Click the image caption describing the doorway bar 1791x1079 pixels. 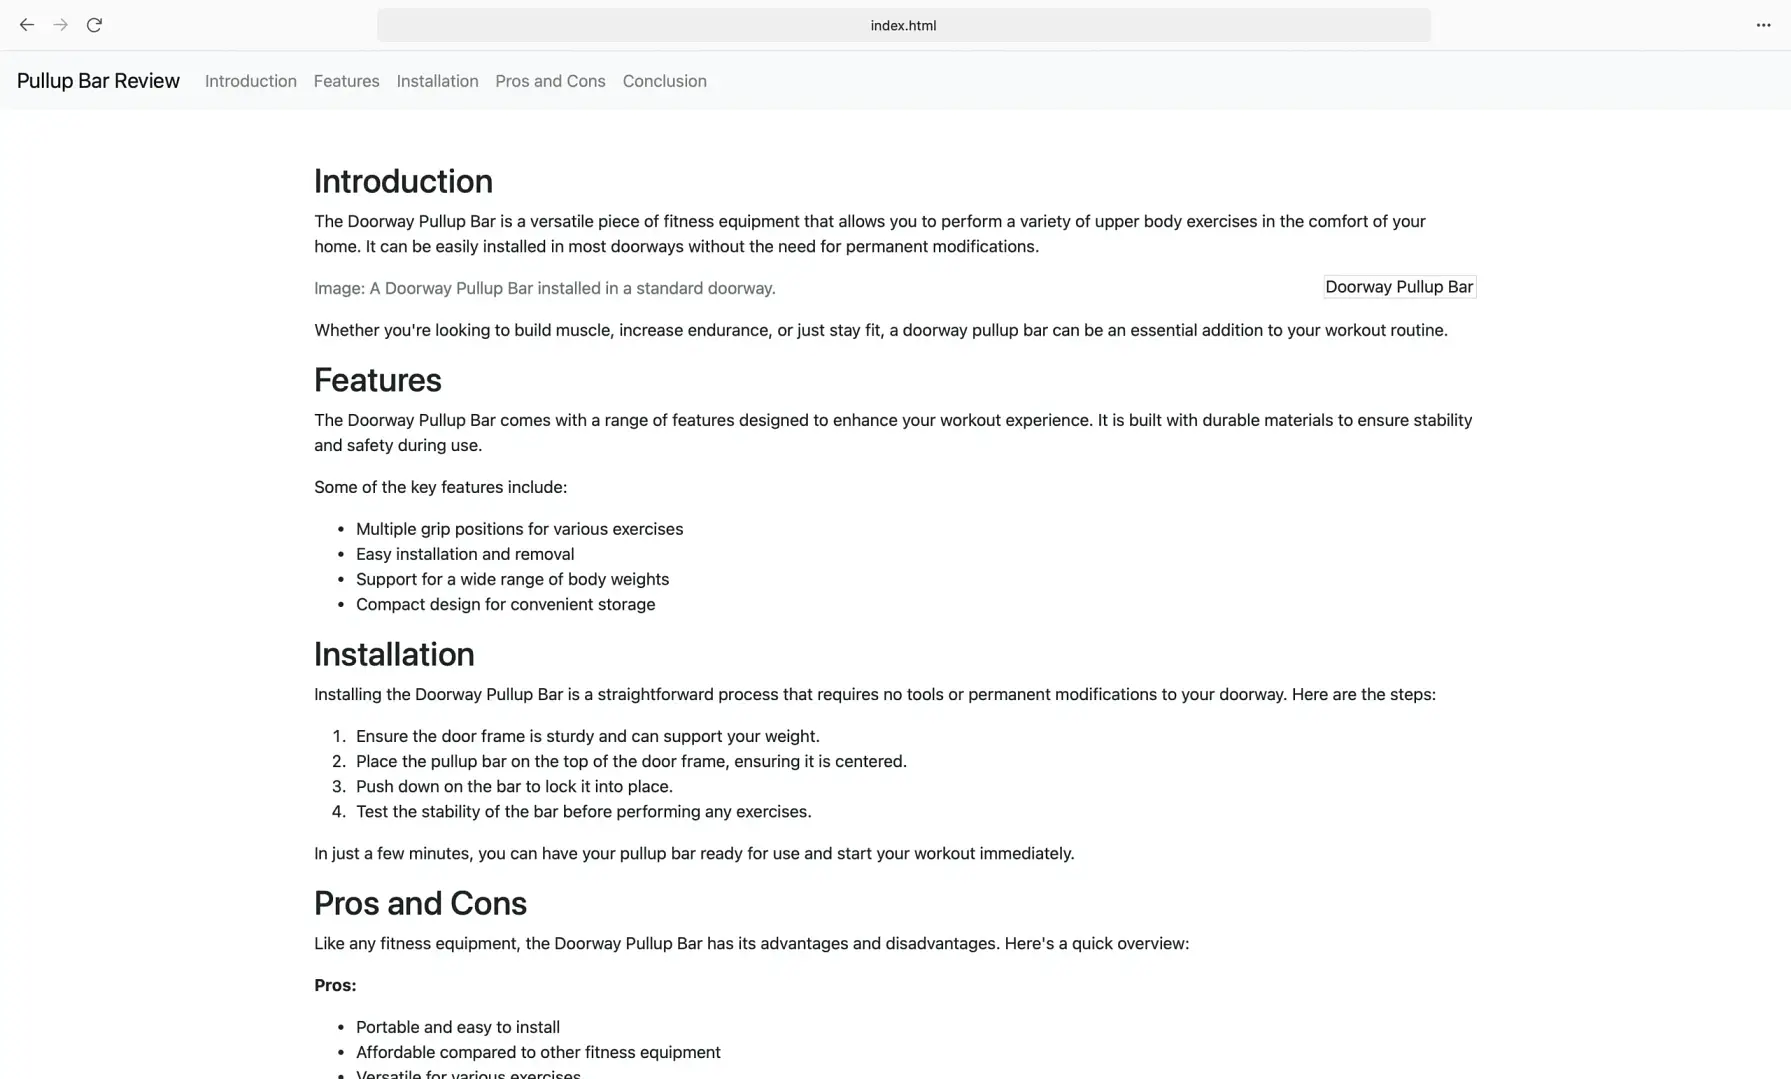point(544,288)
